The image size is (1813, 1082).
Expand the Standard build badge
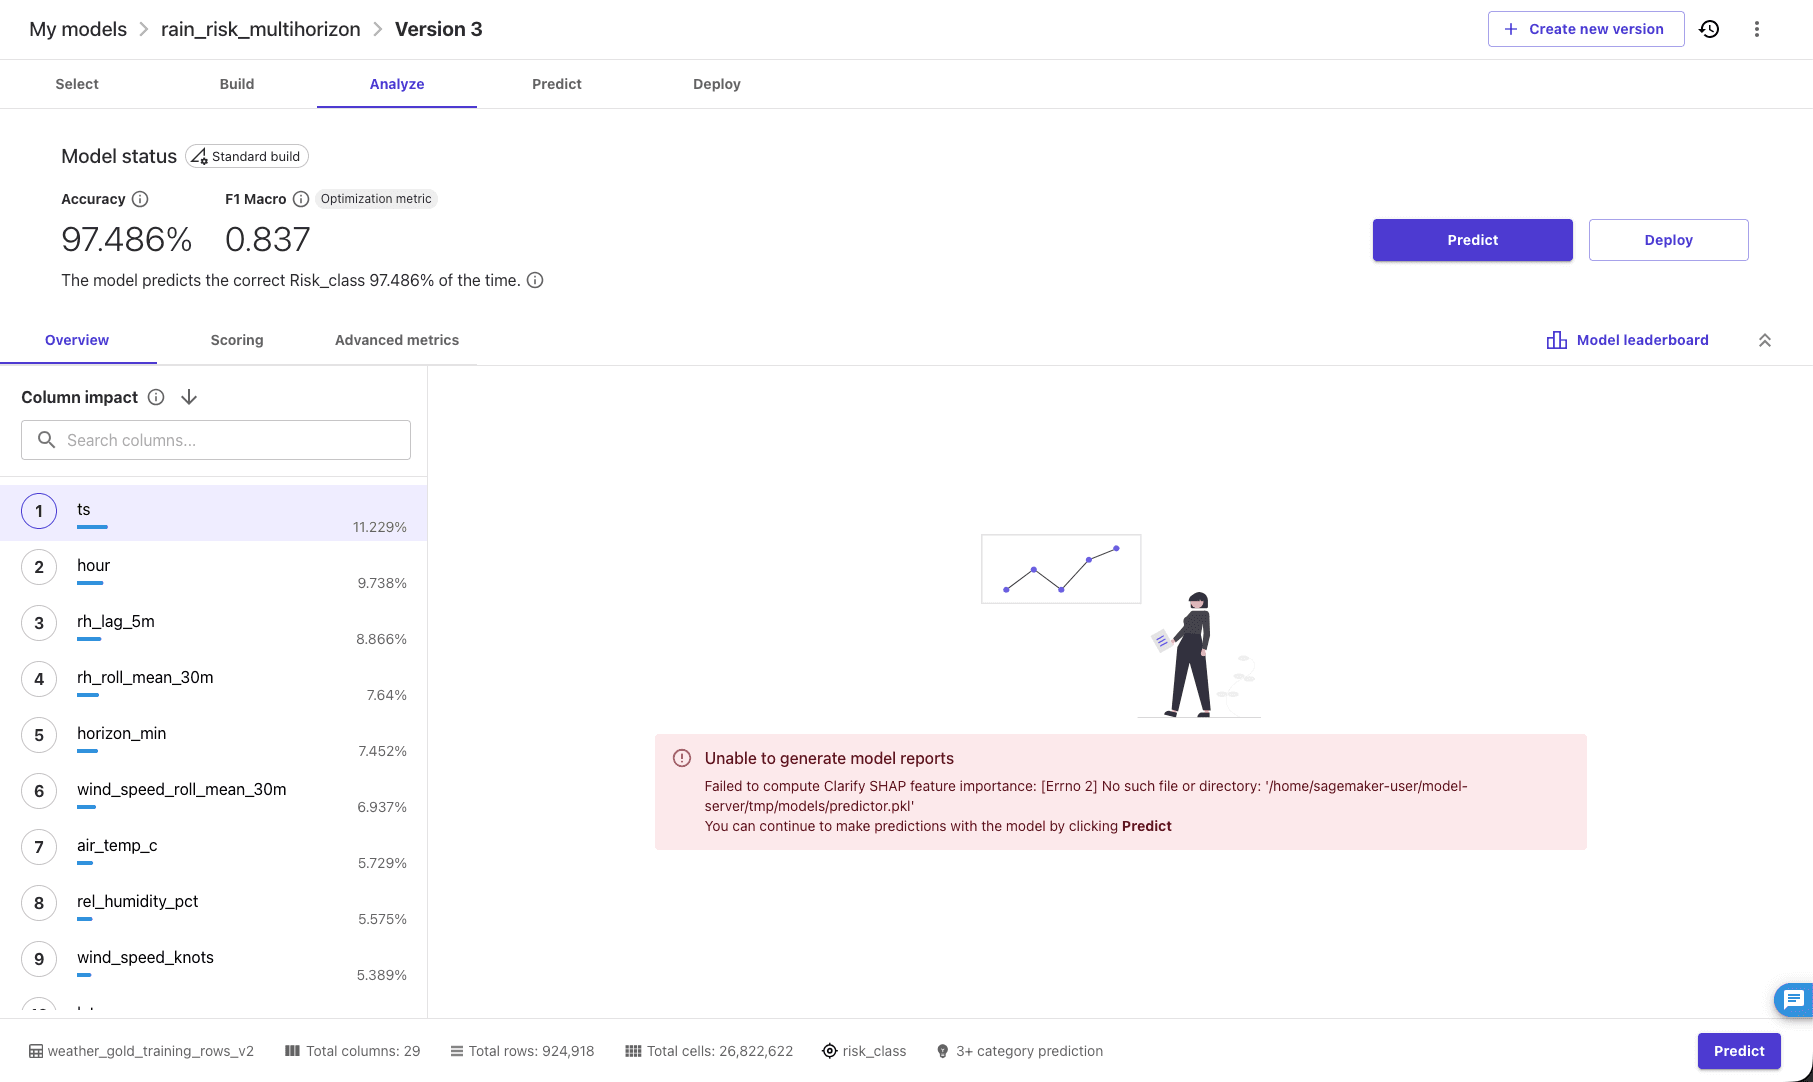point(246,156)
